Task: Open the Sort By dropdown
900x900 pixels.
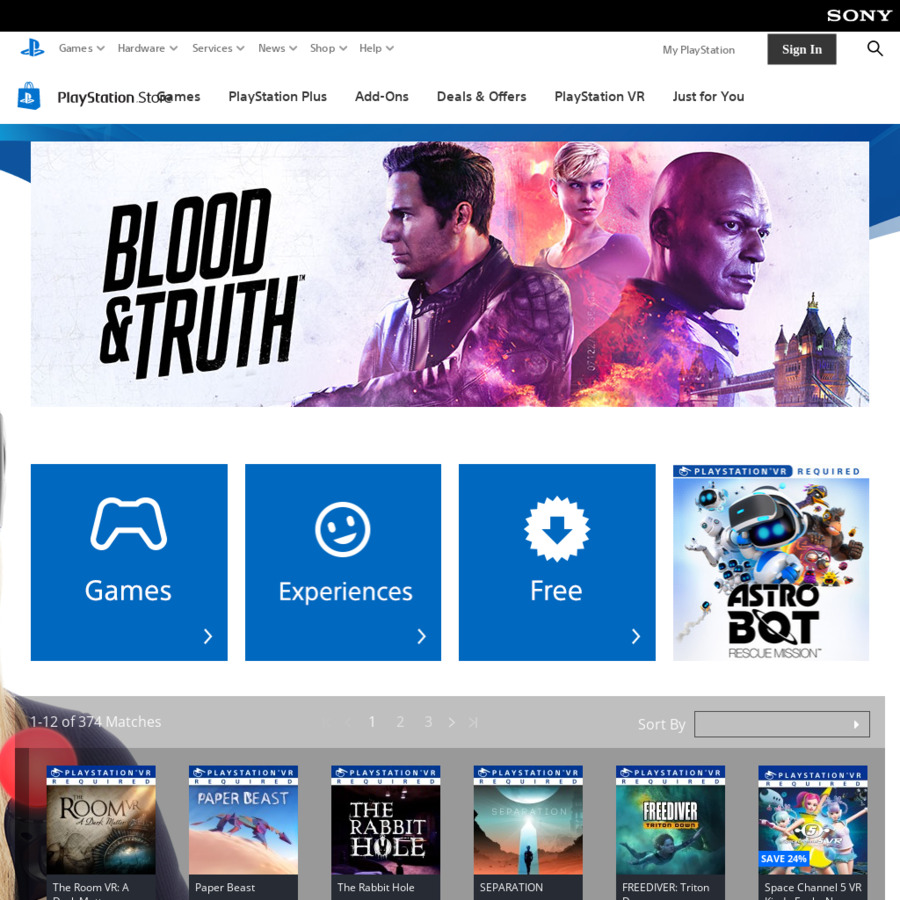Action: (x=782, y=723)
